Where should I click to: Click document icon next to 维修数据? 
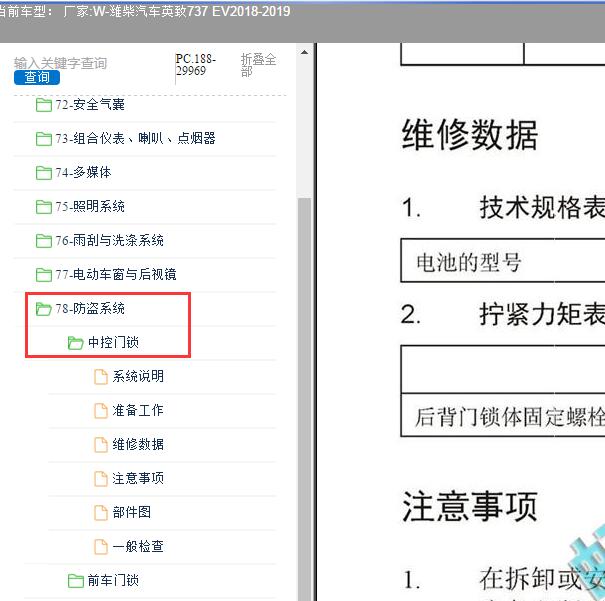tap(101, 444)
